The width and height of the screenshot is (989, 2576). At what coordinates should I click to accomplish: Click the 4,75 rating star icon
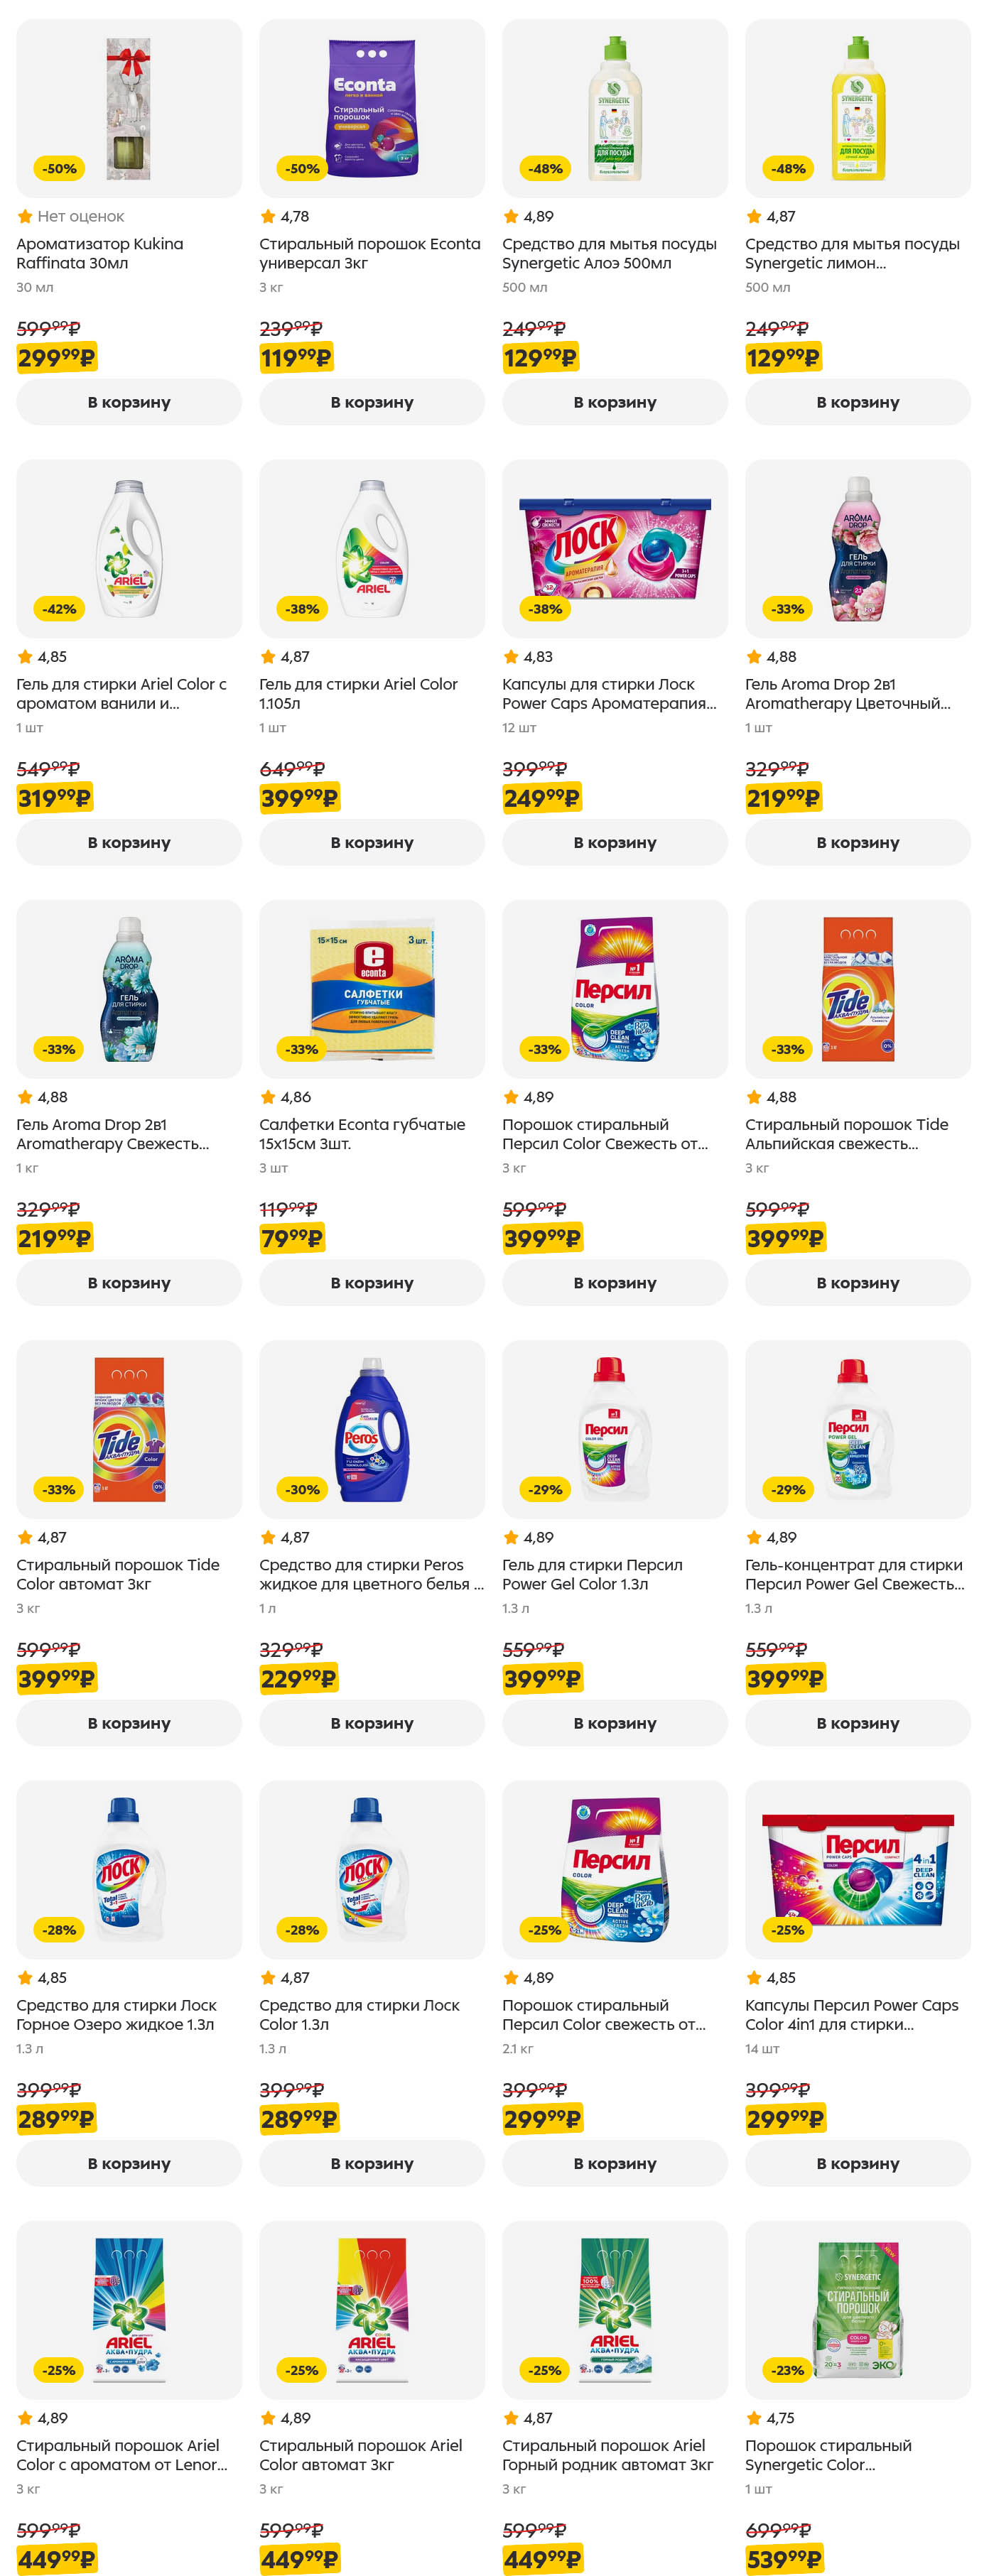click(x=754, y=2417)
